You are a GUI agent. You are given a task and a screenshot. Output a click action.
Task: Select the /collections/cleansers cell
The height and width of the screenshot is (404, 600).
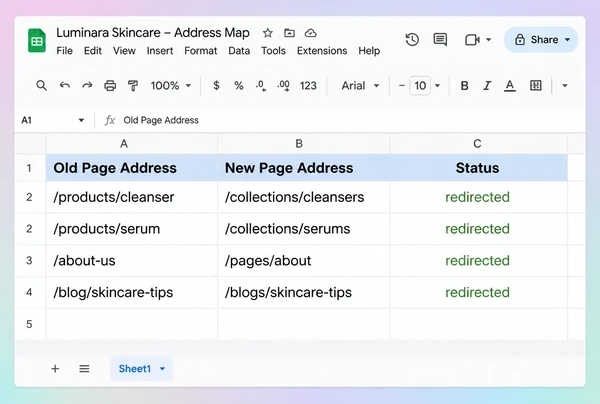tap(304, 197)
